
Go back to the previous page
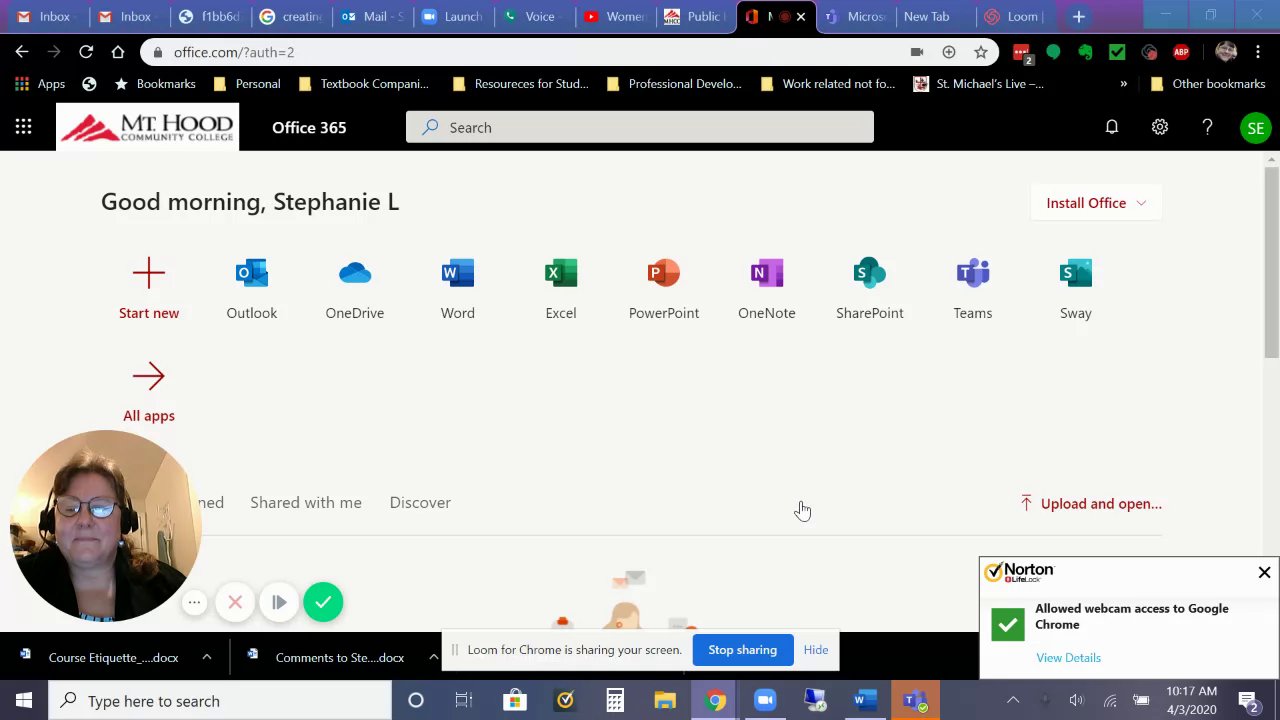pyautogui.click(x=22, y=52)
